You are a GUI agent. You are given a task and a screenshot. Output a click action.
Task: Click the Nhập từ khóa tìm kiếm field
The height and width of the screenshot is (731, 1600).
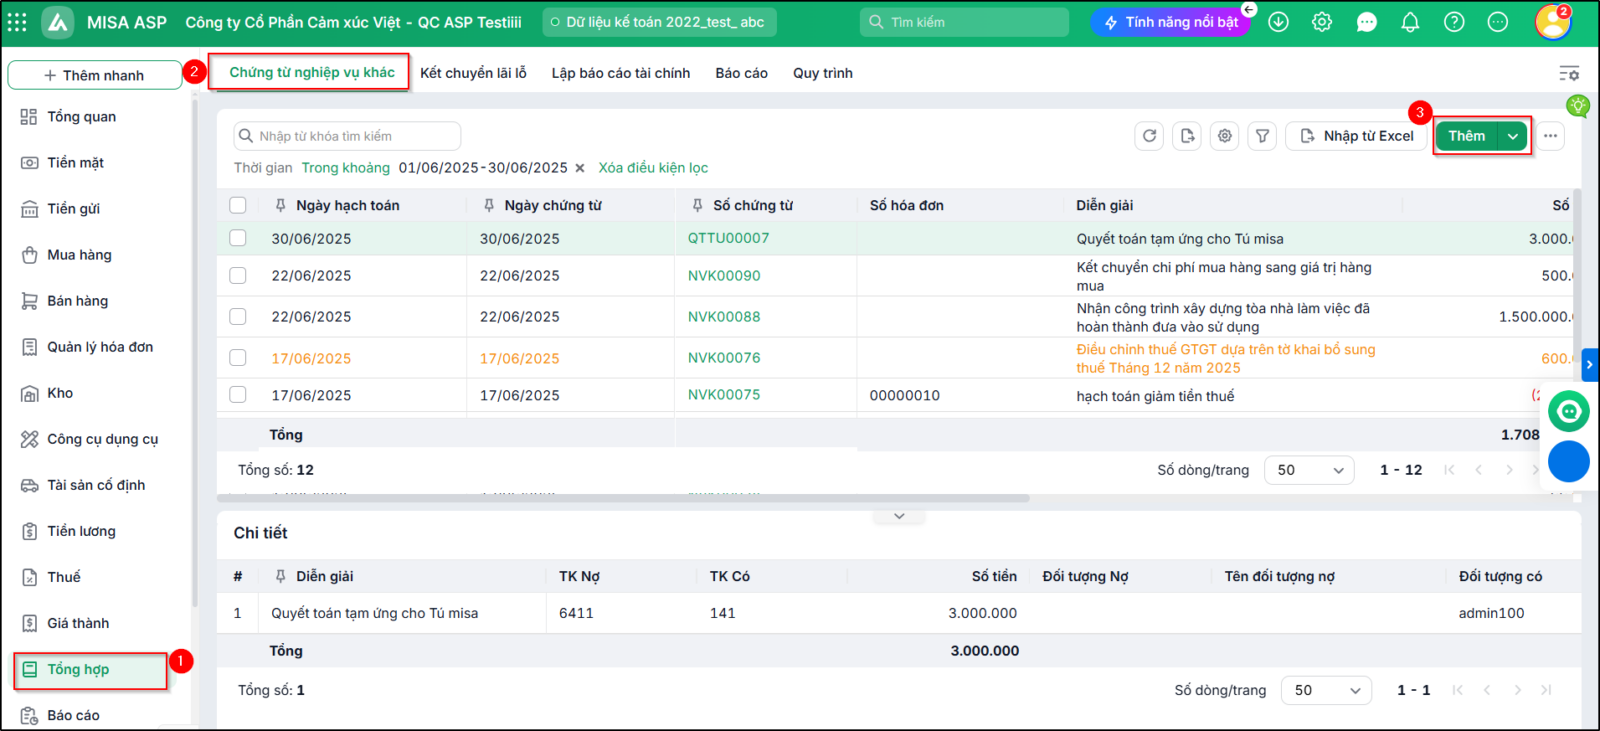[347, 136]
